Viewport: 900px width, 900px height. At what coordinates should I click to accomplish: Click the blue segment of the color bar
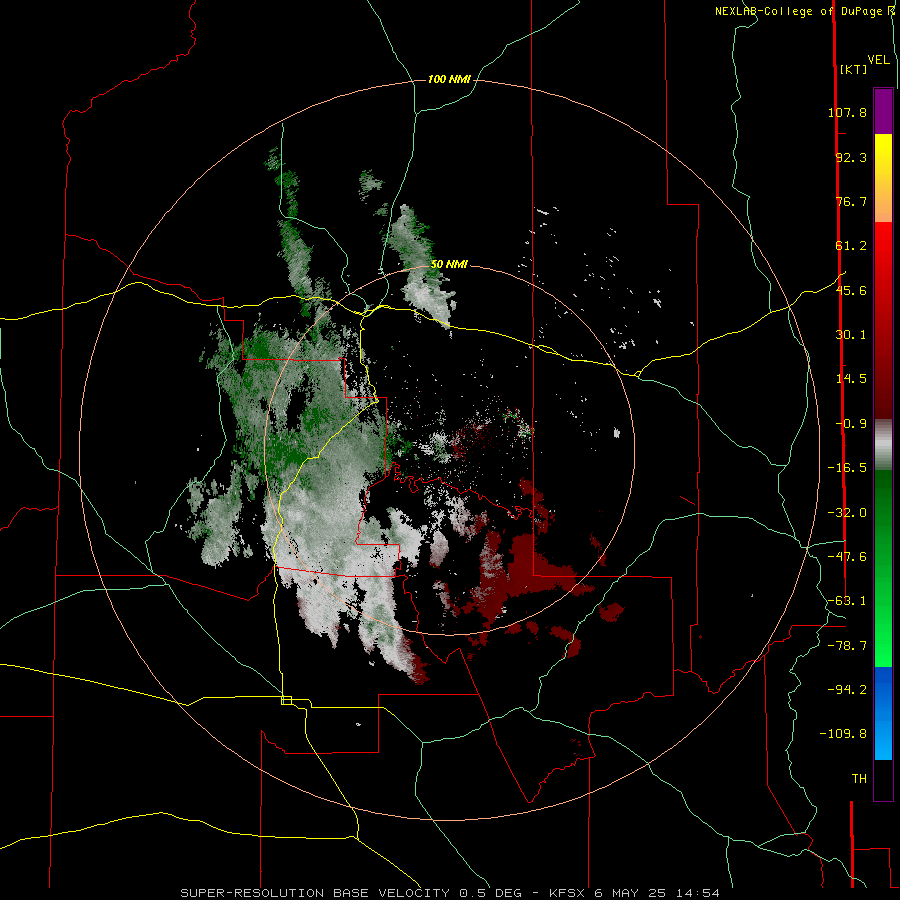(883, 713)
